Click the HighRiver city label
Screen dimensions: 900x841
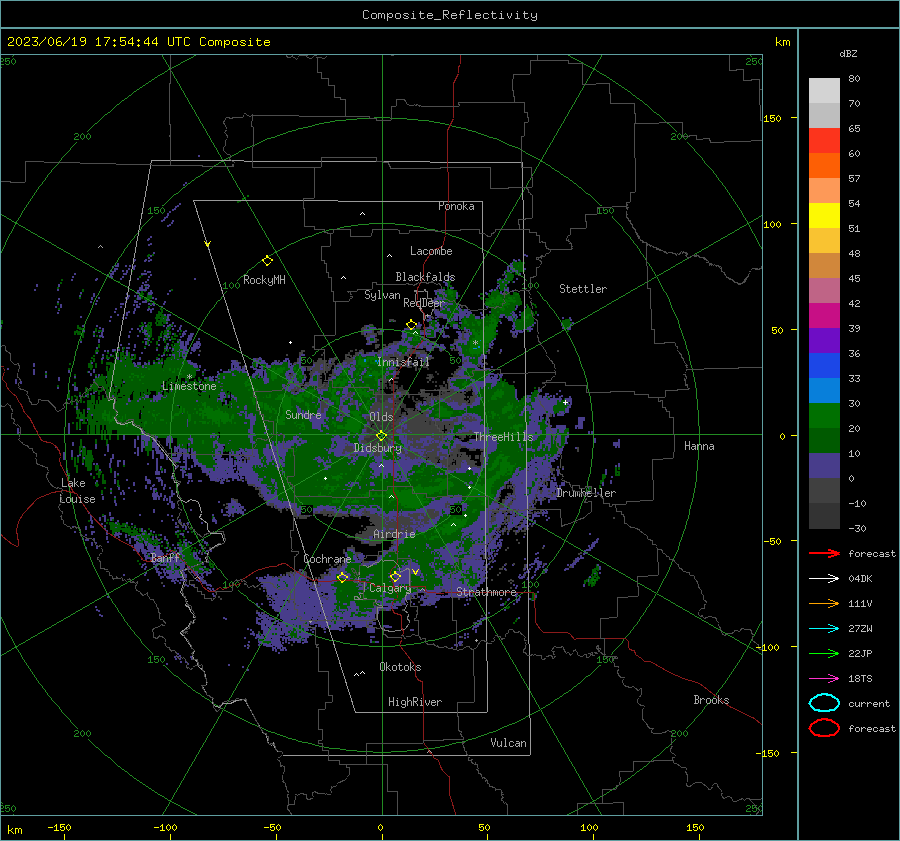pyautogui.click(x=415, y=702)
